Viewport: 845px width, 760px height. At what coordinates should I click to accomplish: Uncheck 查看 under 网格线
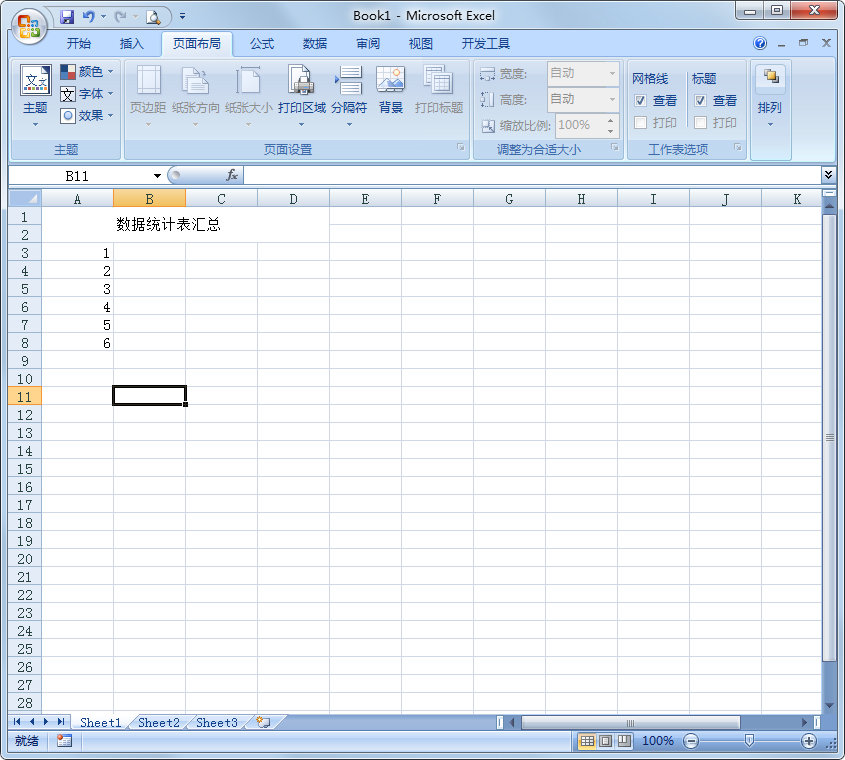click(640, 100)
